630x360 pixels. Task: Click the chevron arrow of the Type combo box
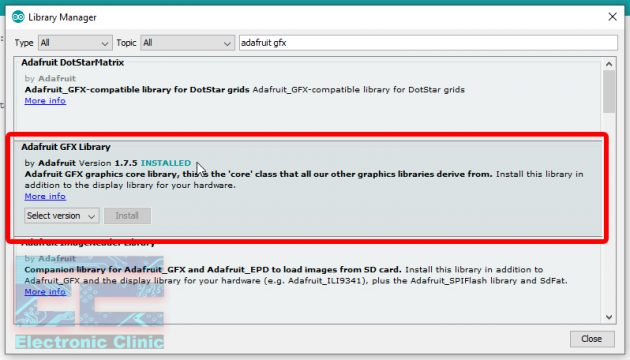tap(104, 43)
